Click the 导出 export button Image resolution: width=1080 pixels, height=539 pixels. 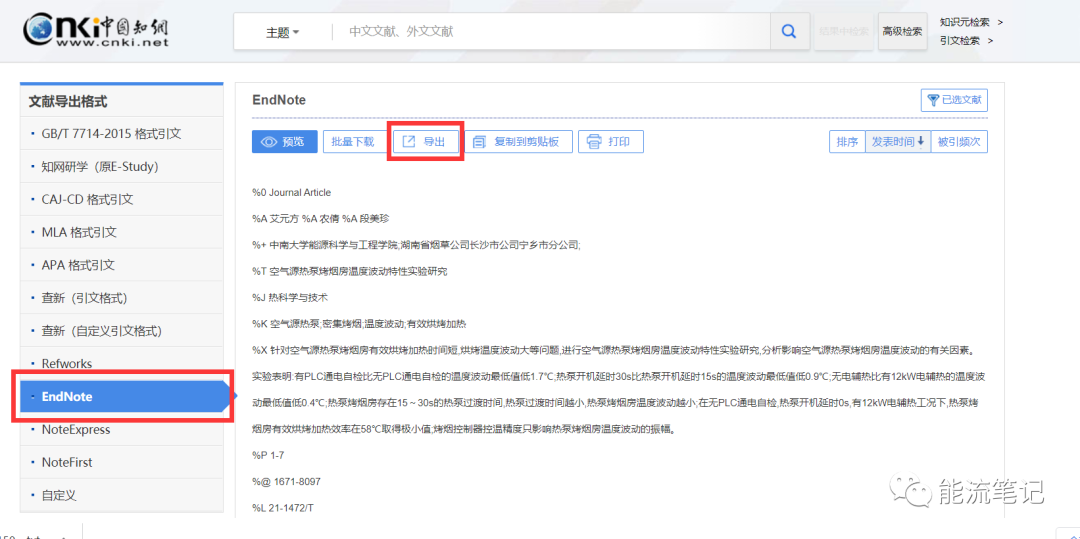(425, 142)
